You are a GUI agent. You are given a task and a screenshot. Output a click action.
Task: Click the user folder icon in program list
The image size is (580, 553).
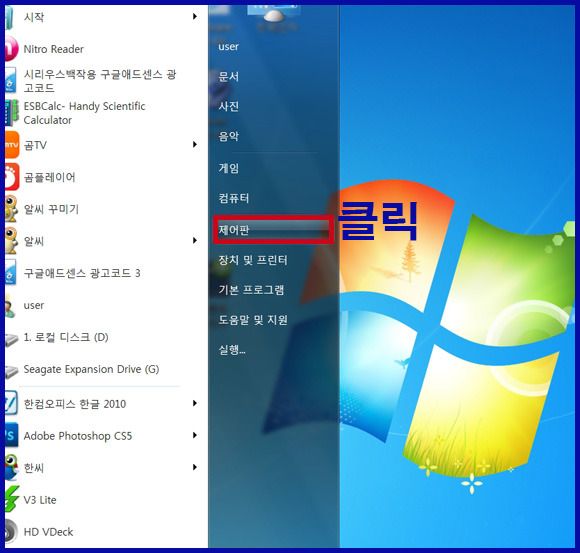click(10, 305)
